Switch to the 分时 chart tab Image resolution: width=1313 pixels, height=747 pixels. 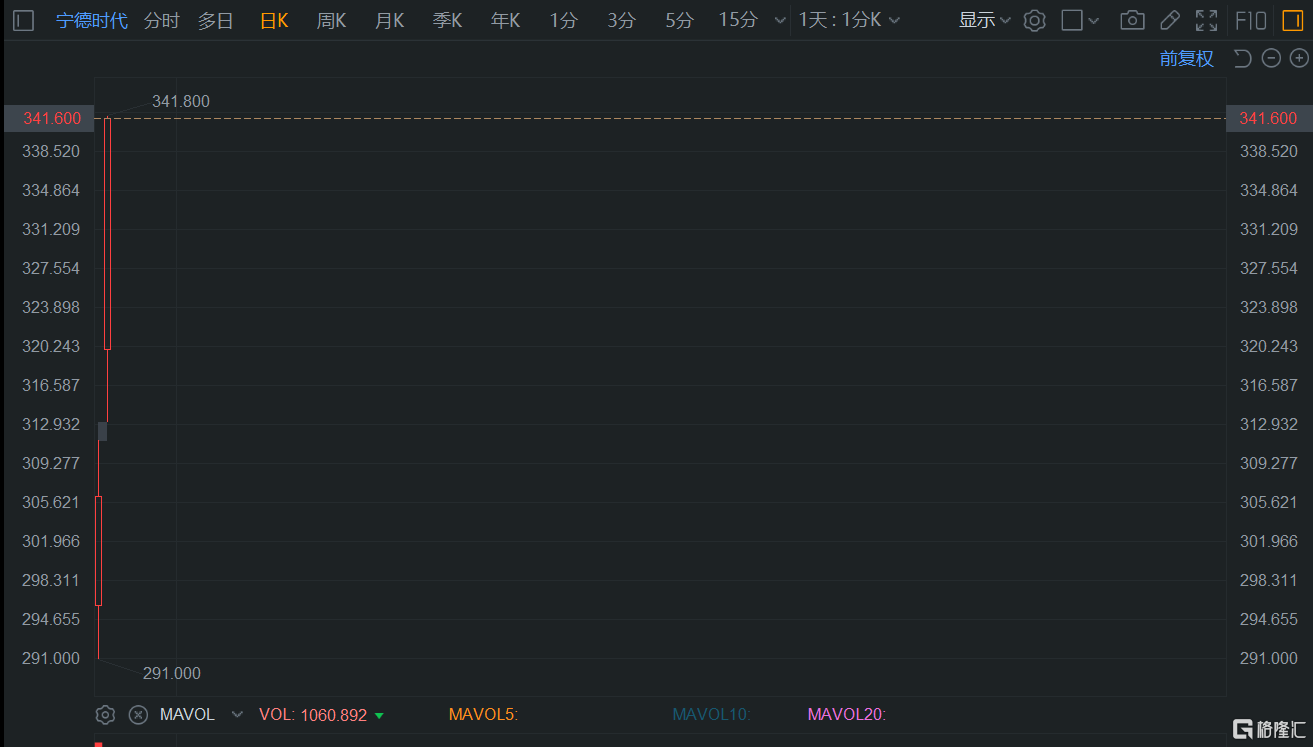pyautogui.click(x=162, y=20)
